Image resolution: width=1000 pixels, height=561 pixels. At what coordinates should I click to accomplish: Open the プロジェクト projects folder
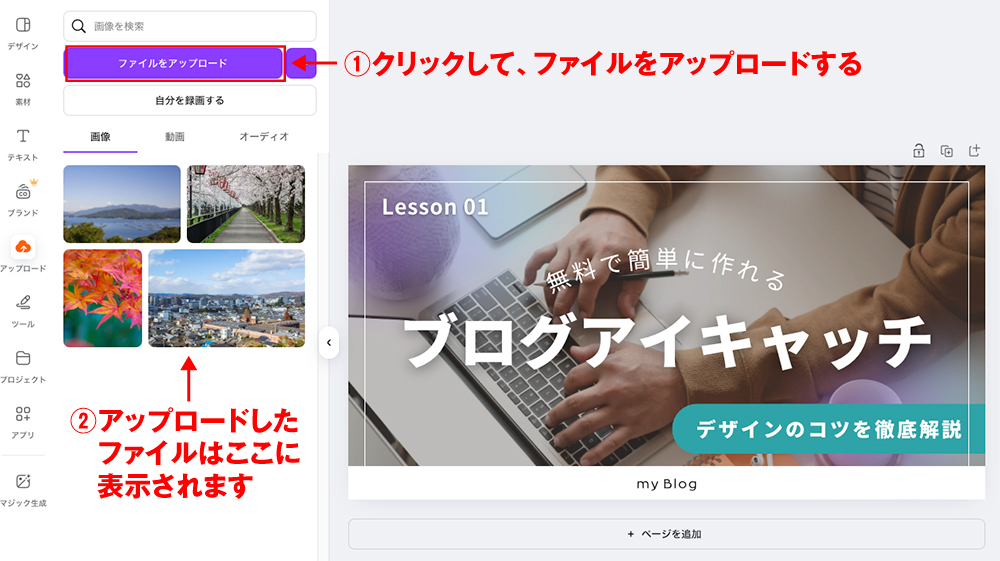tap(23, 366)
